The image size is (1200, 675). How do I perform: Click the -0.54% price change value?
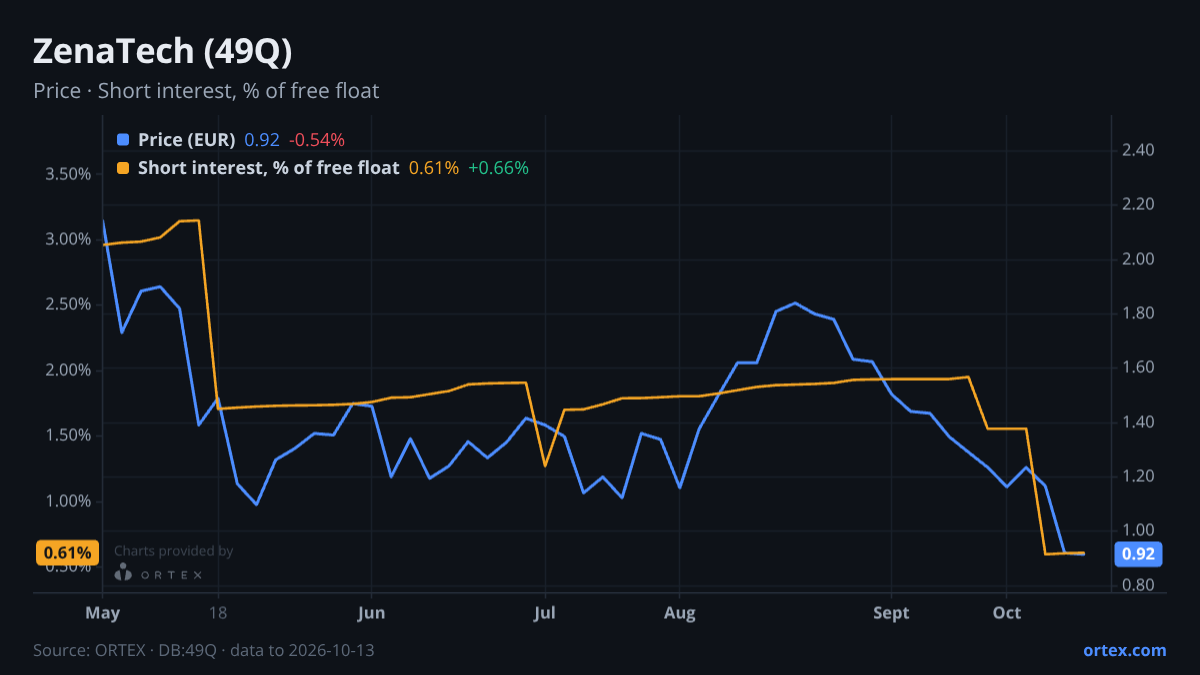coord(317,140)
